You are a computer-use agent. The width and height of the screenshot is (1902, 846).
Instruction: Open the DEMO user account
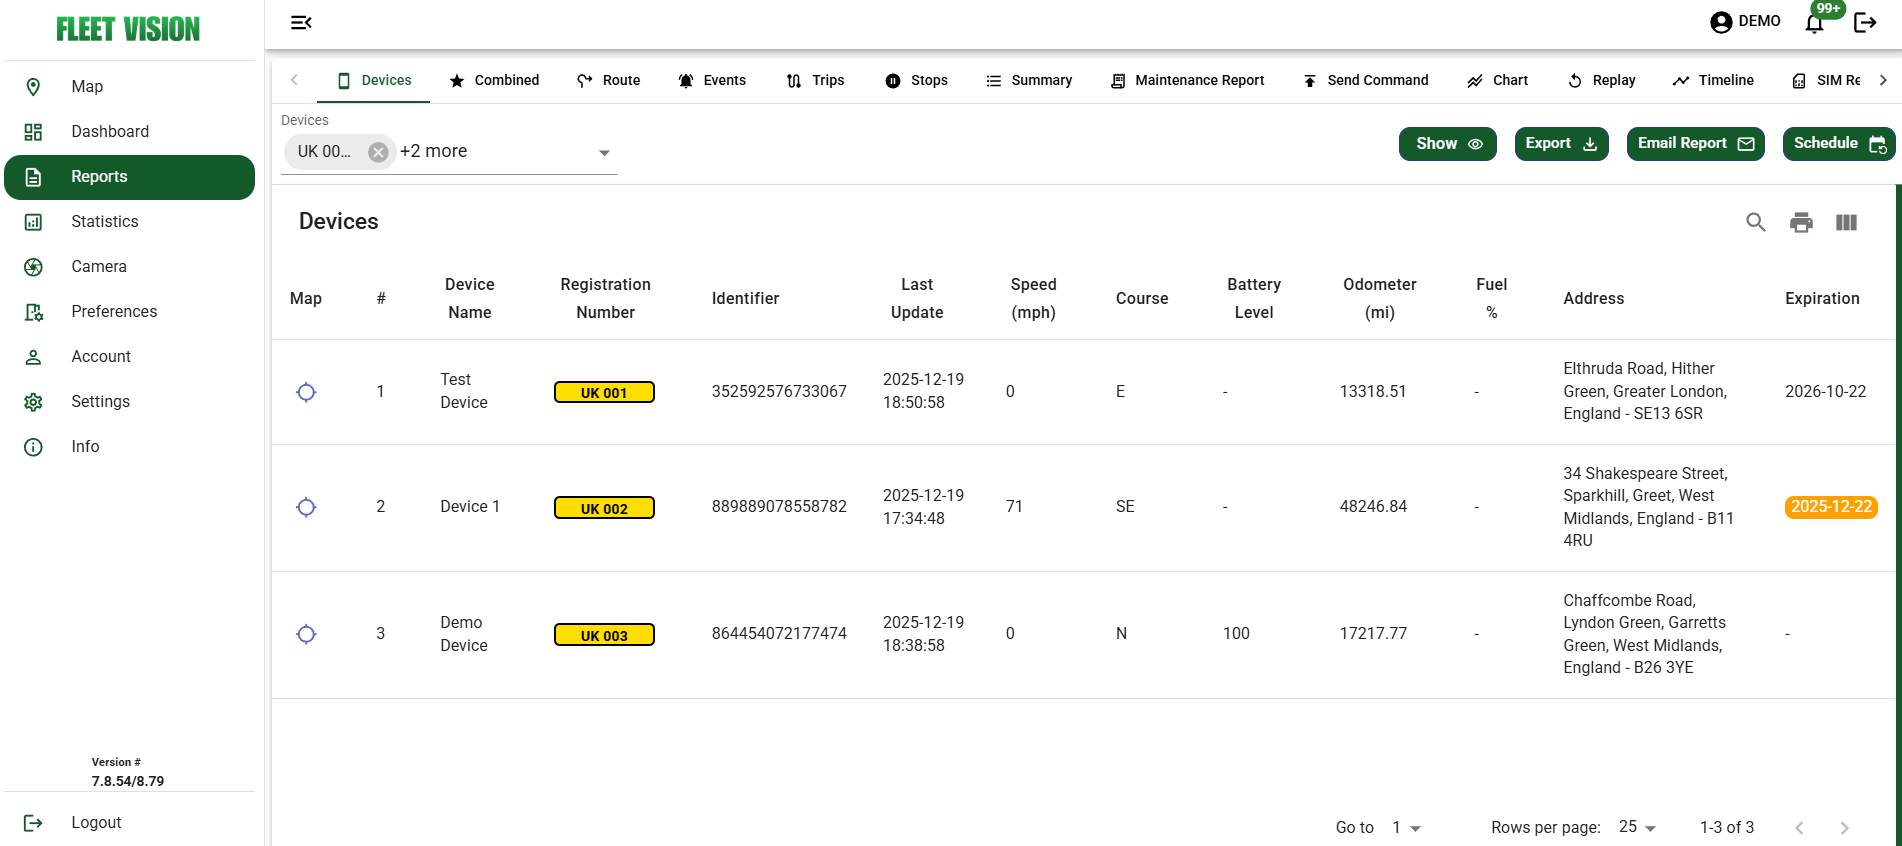(1745, 21)
